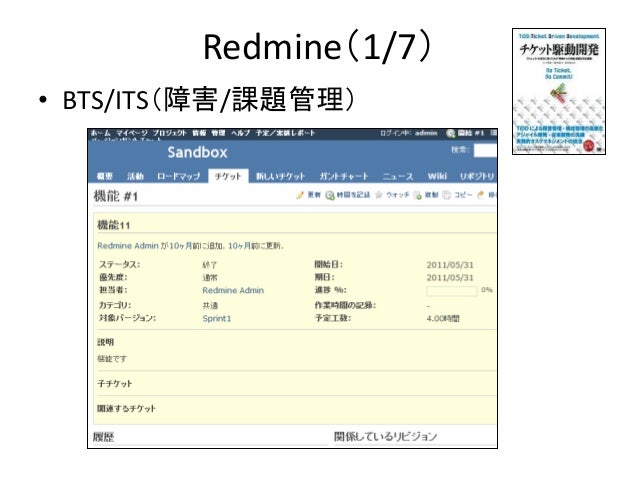Click the admin user link
Viewport: 638px width, 479px height.
426,133
